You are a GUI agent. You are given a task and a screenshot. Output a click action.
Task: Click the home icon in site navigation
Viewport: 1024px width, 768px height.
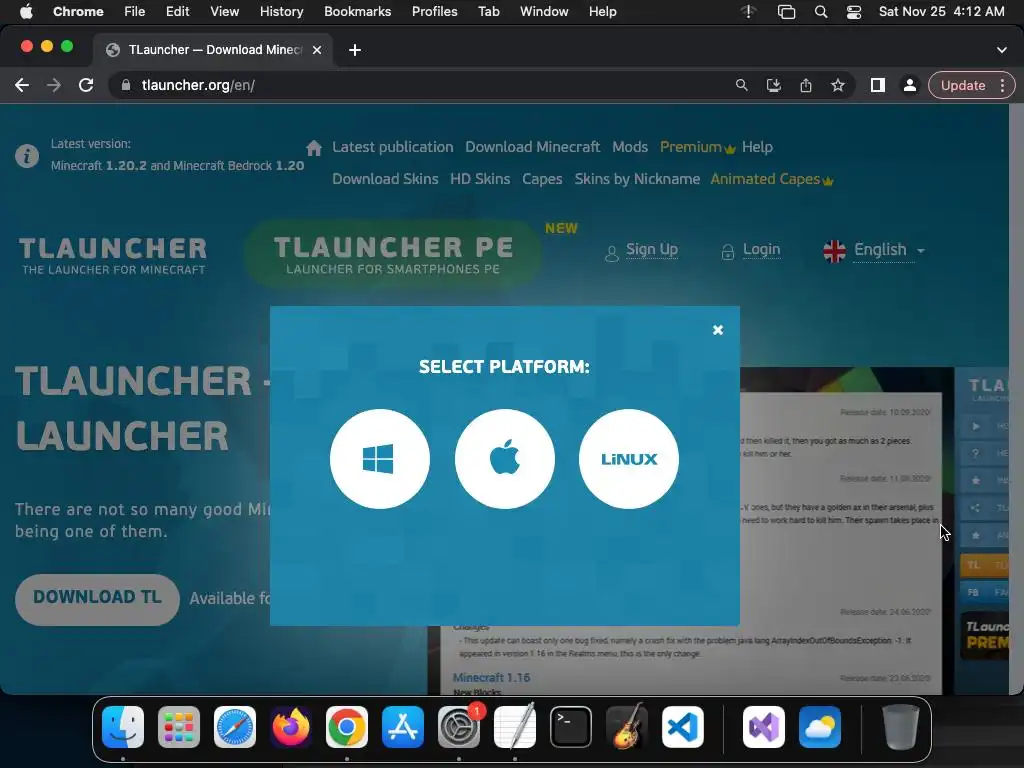313,148
